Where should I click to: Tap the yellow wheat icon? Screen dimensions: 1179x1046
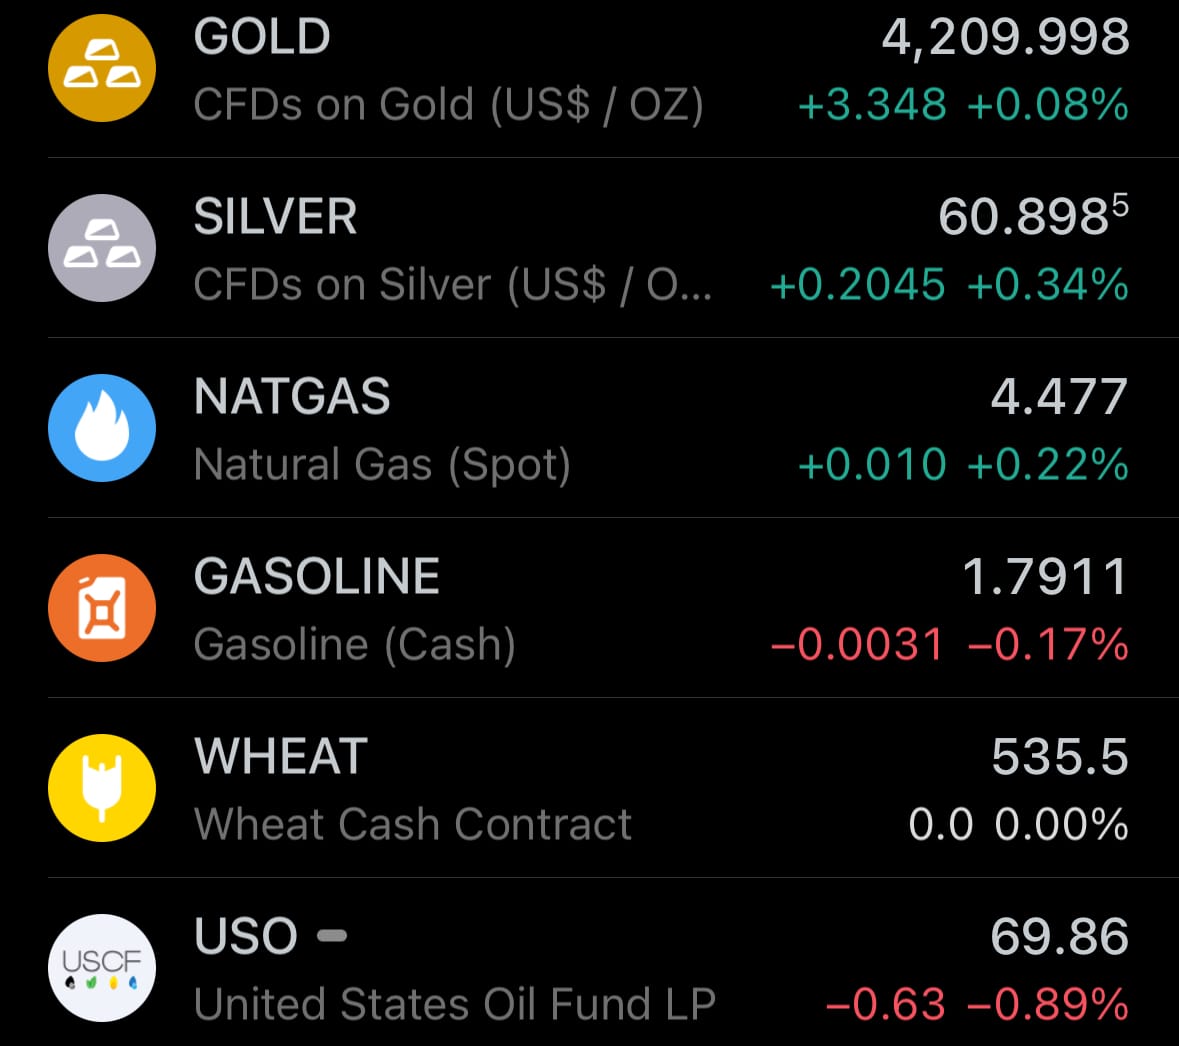coord(102,788)
